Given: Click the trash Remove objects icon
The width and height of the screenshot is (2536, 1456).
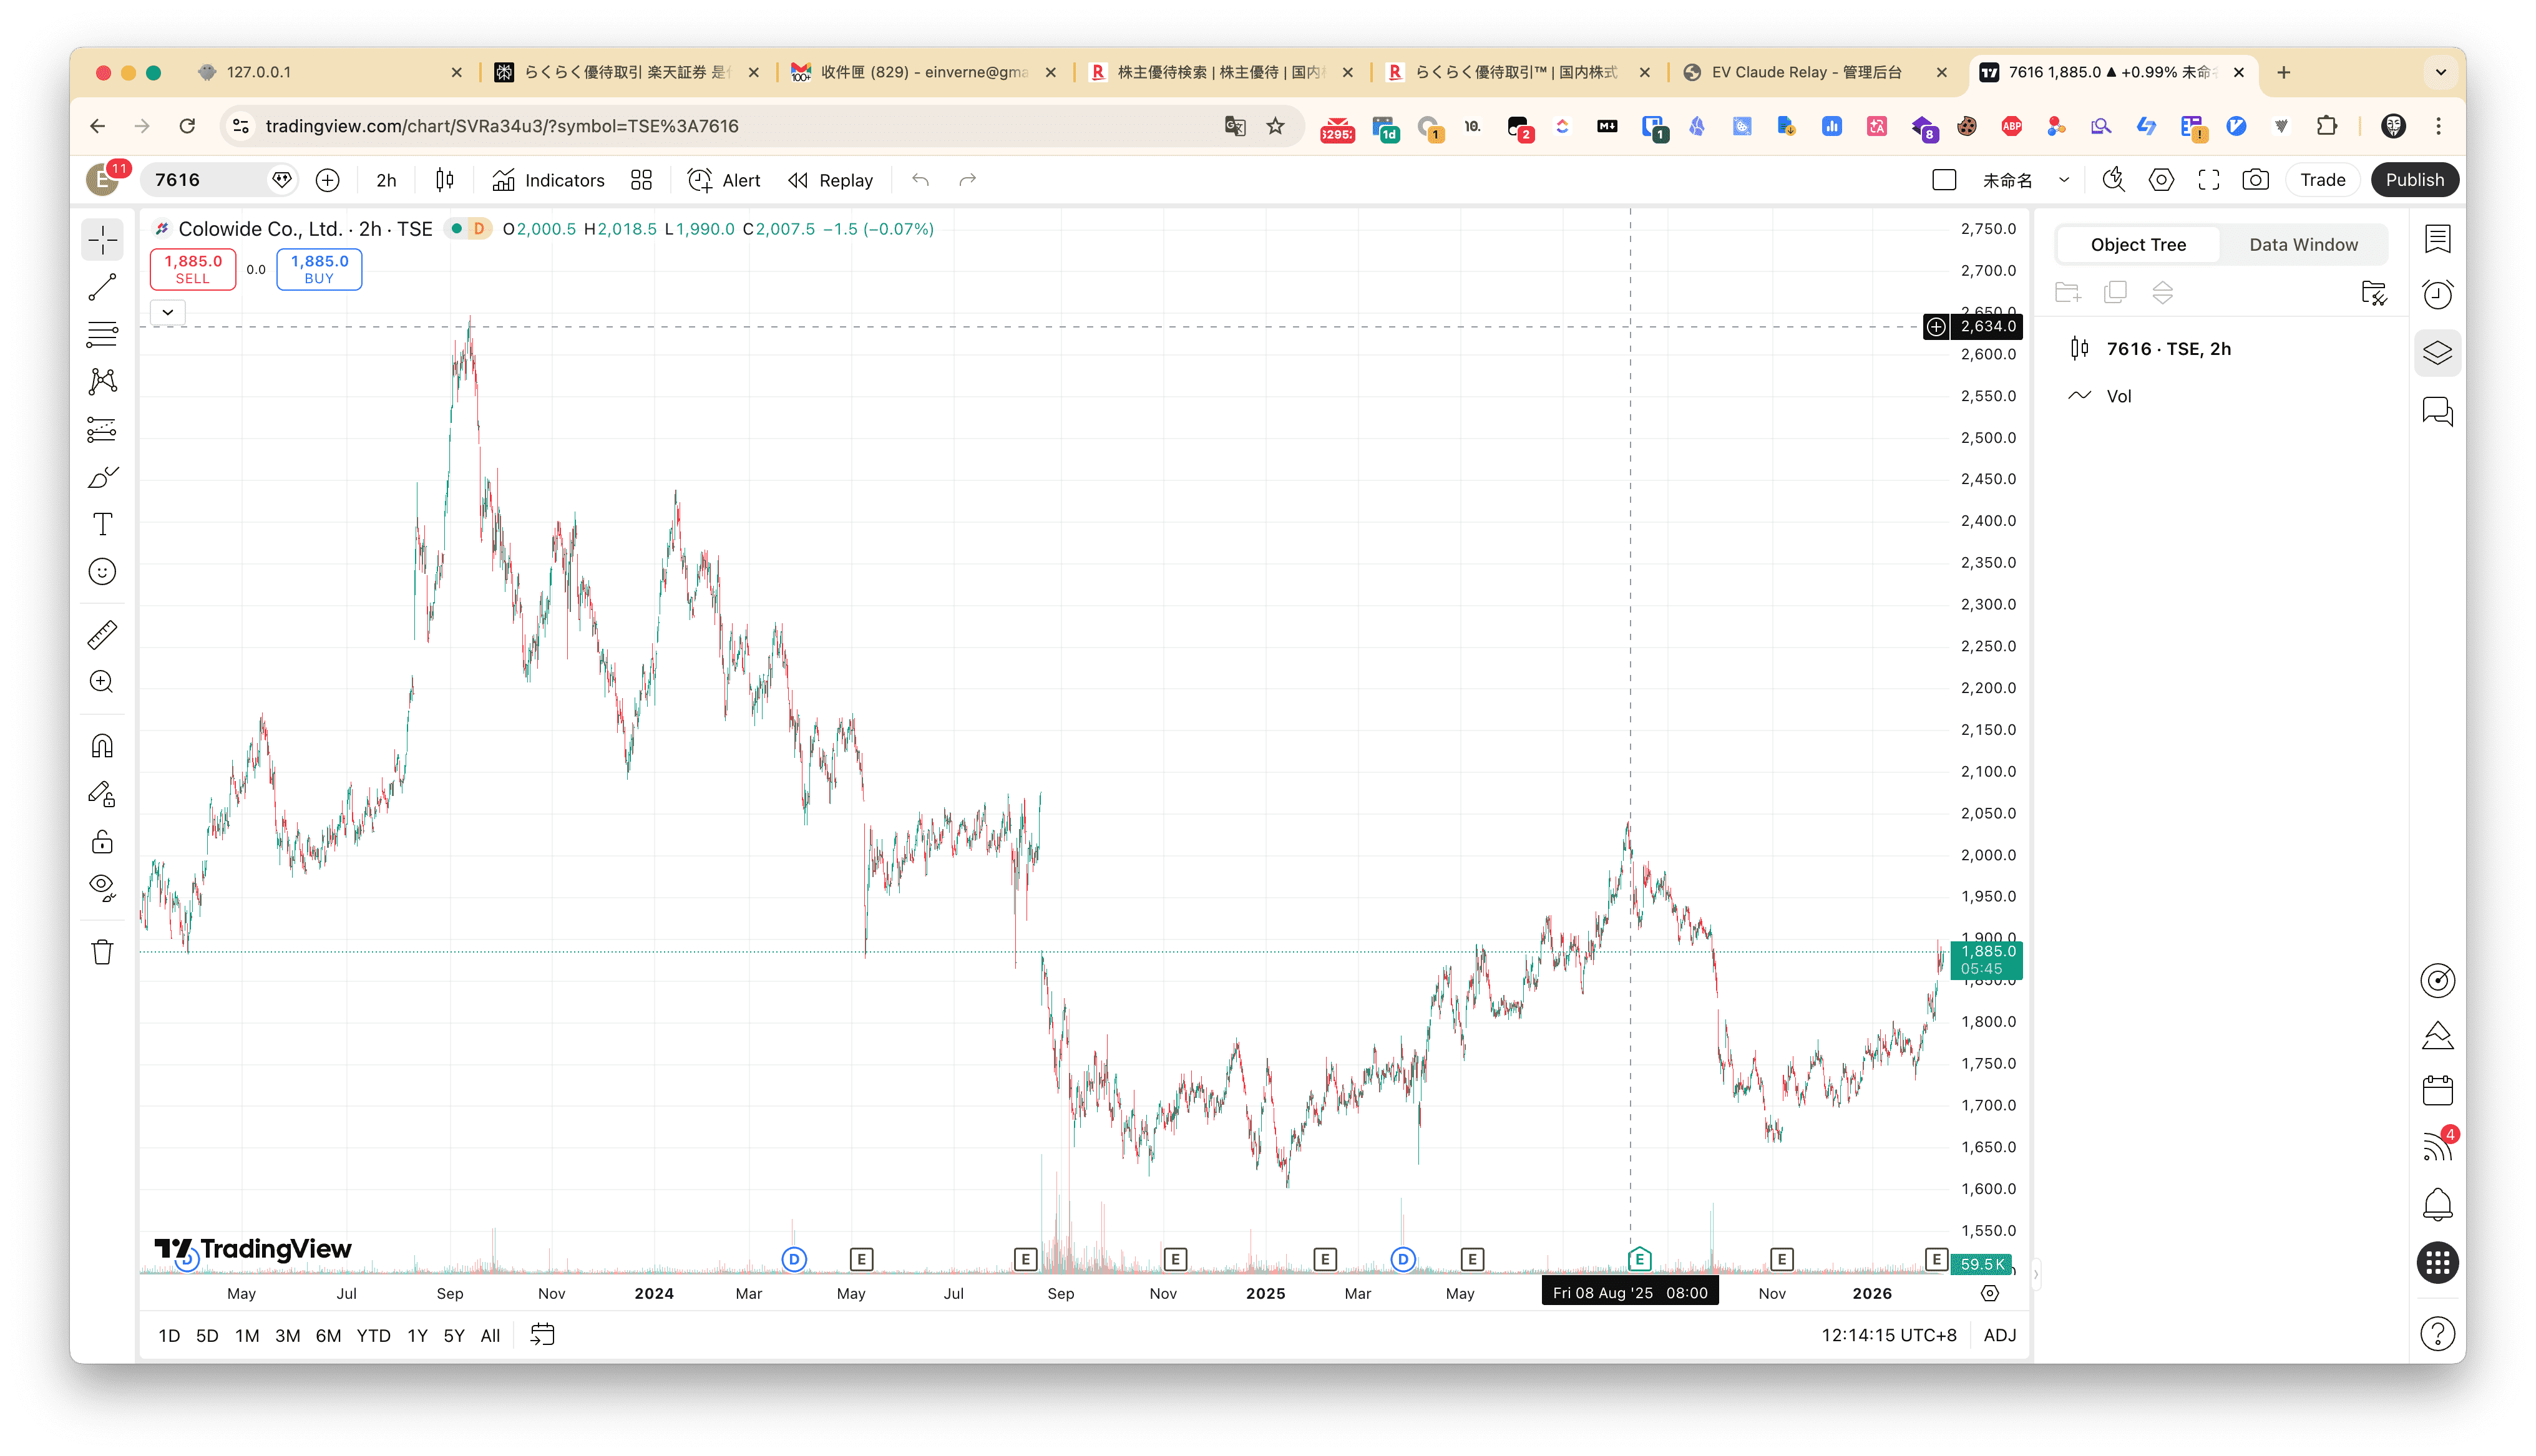Looking at the screenshot, I should [x=102, y=952].
